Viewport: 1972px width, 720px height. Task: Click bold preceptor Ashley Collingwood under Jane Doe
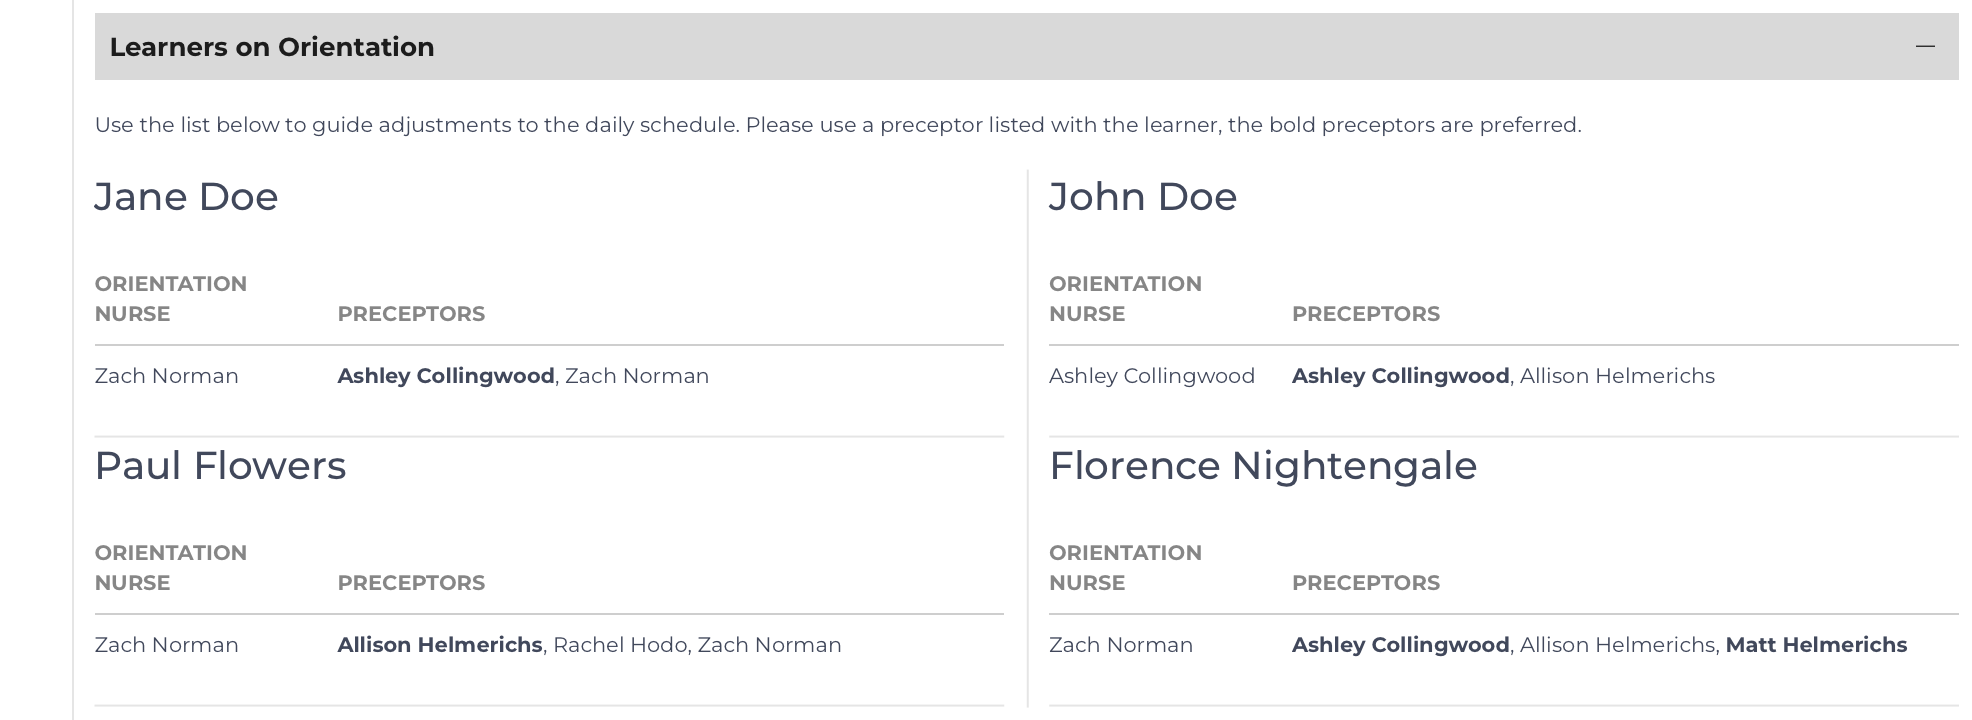click(445, 376)
